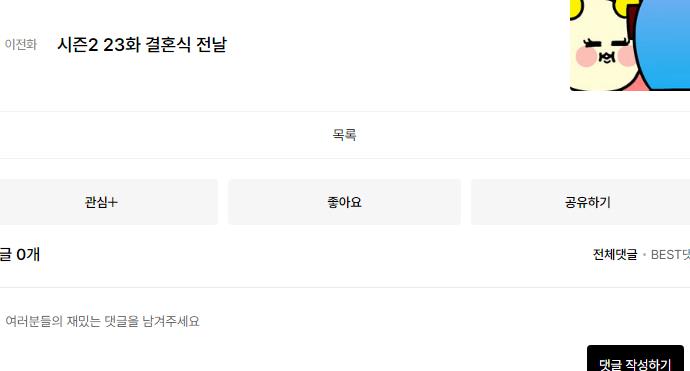The height and width of the screenshot is (371, 690).
Task: Like this episode with 좋아요
Action: tap(345, 202)
